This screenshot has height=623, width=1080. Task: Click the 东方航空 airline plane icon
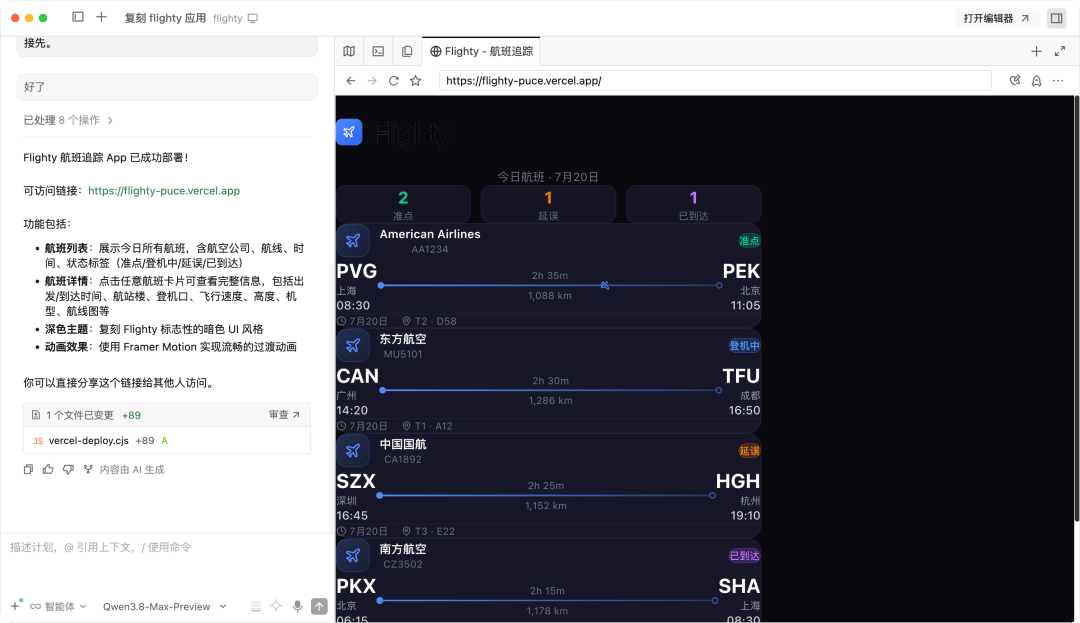coord(353,346)
